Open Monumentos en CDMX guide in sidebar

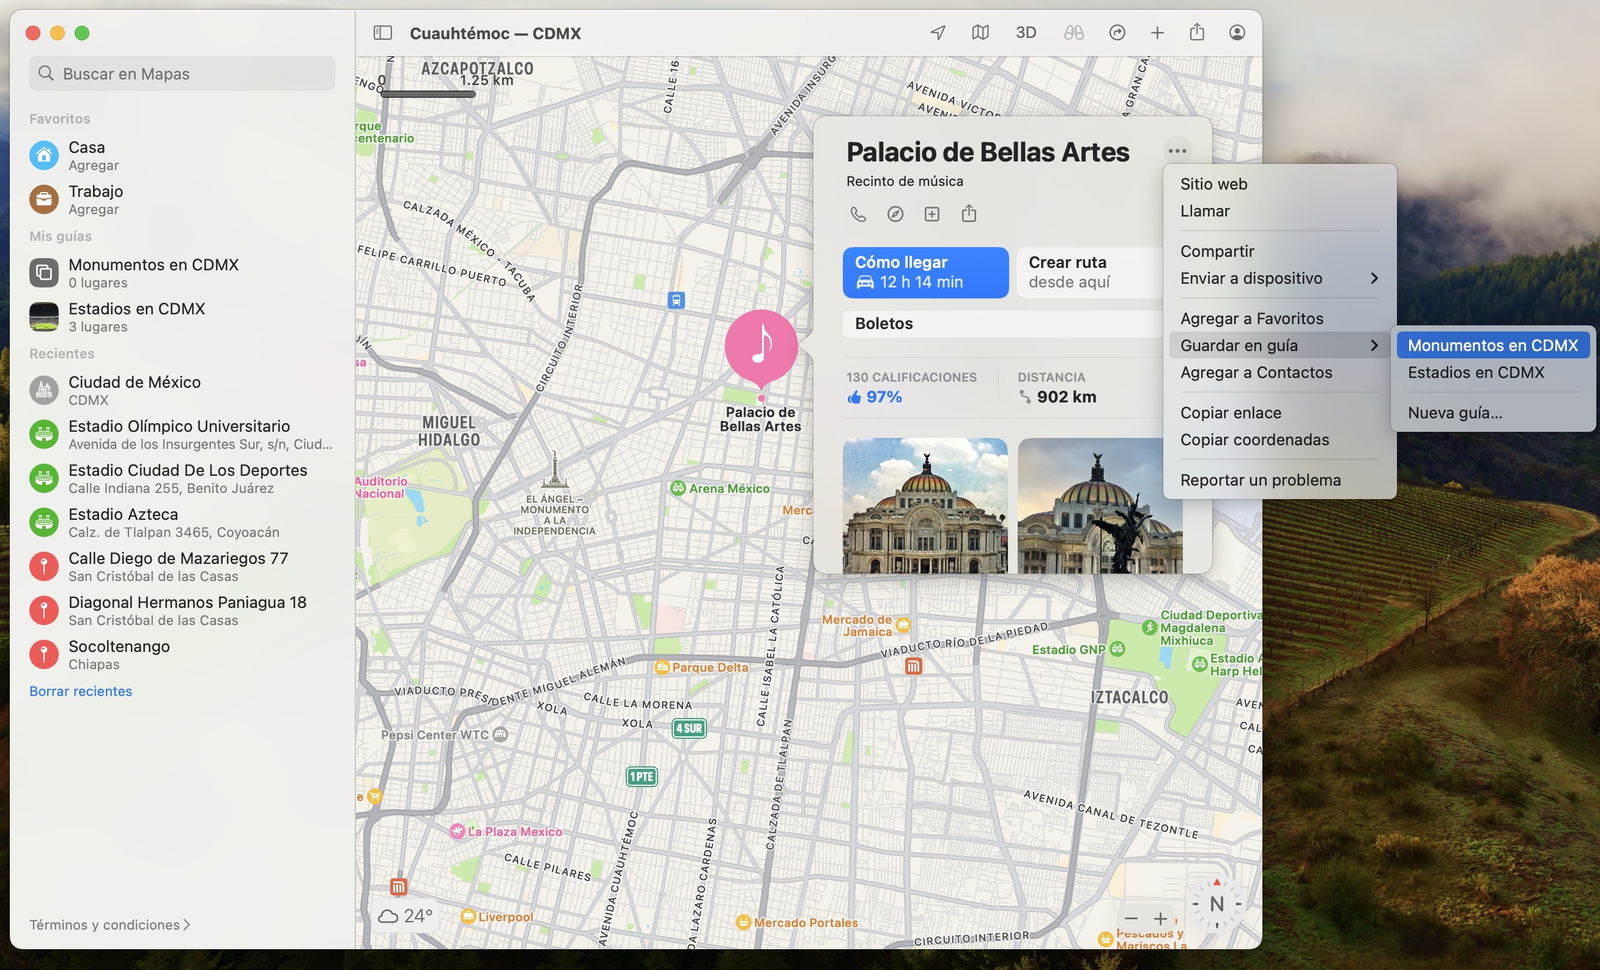[x=182, y=273]
